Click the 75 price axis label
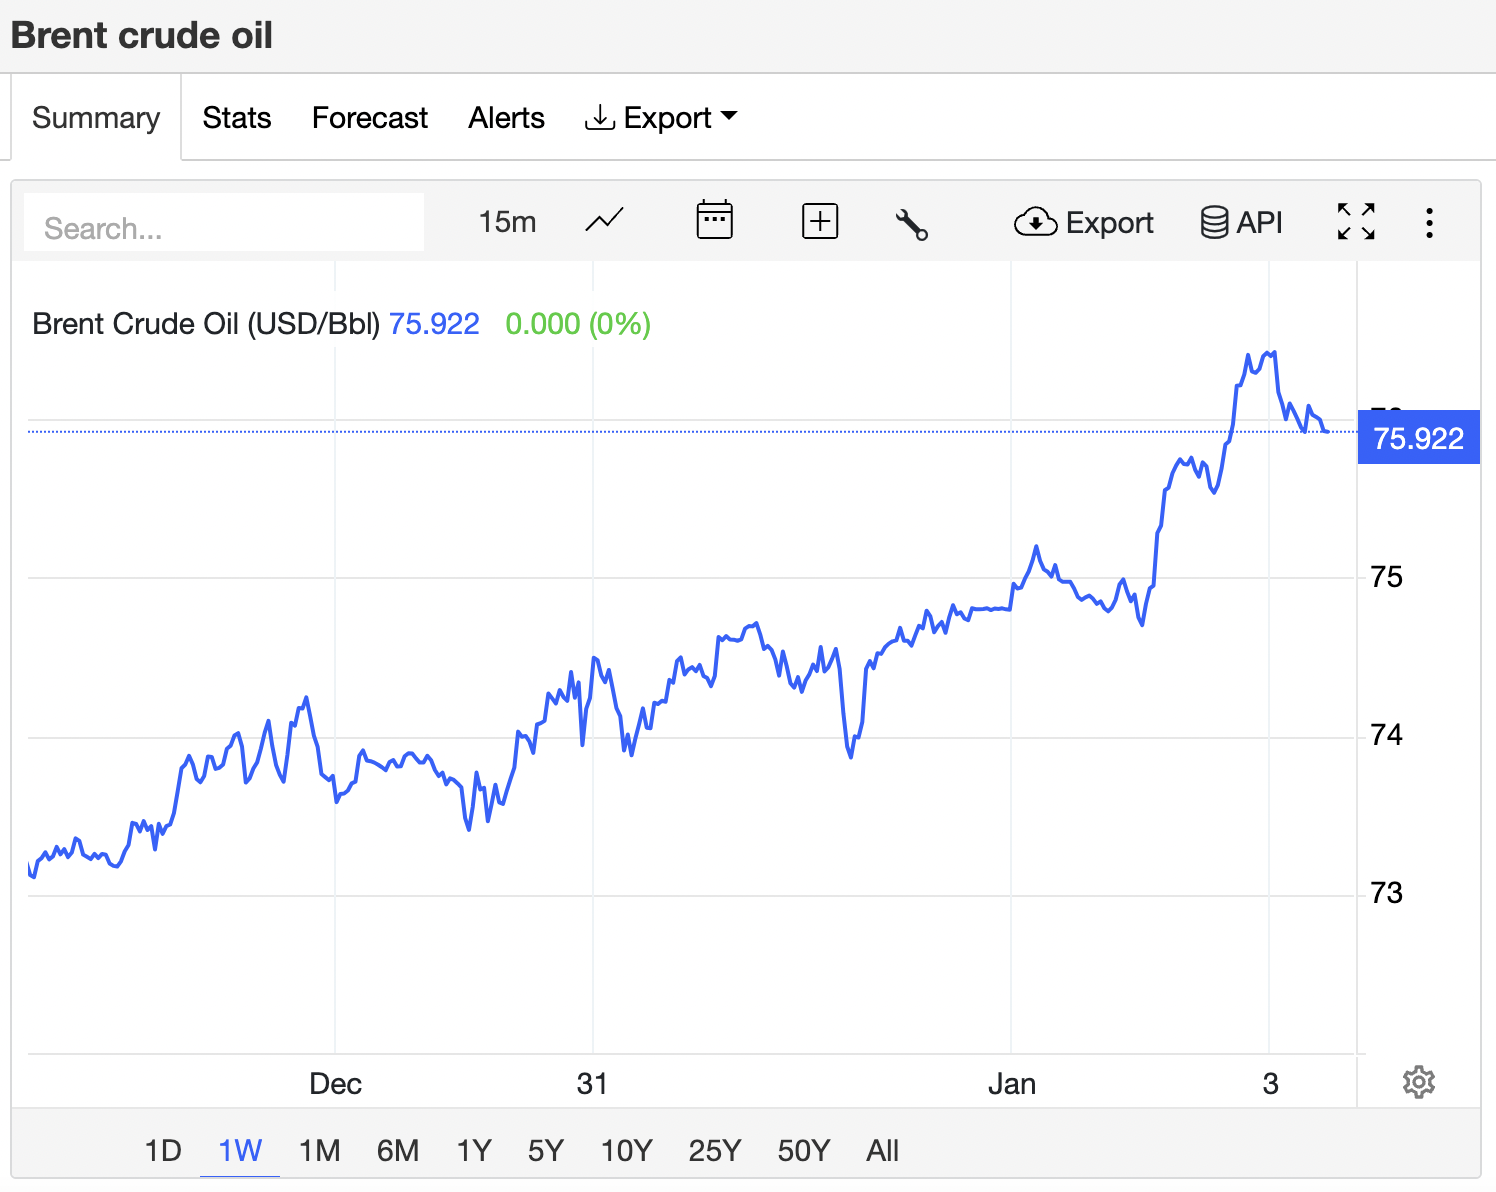 click(x=1386, y=577)
